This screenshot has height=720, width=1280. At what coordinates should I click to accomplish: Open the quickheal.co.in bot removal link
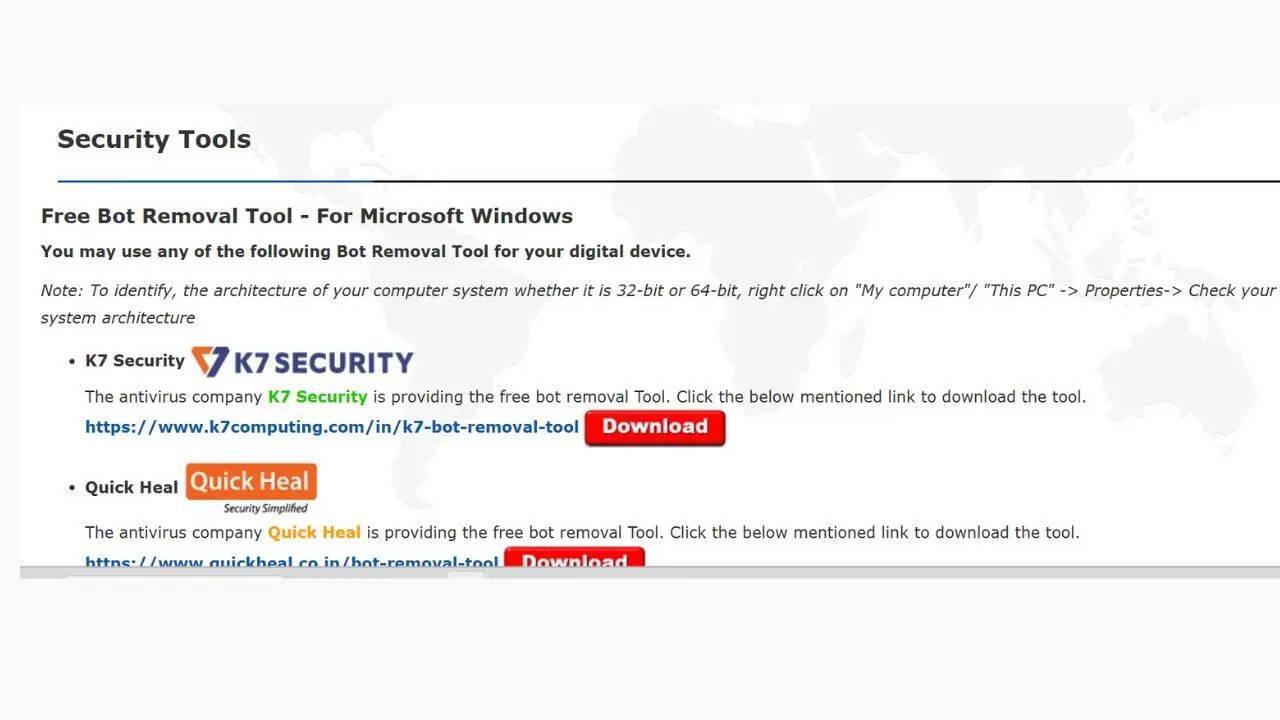(x=291, y=562)
